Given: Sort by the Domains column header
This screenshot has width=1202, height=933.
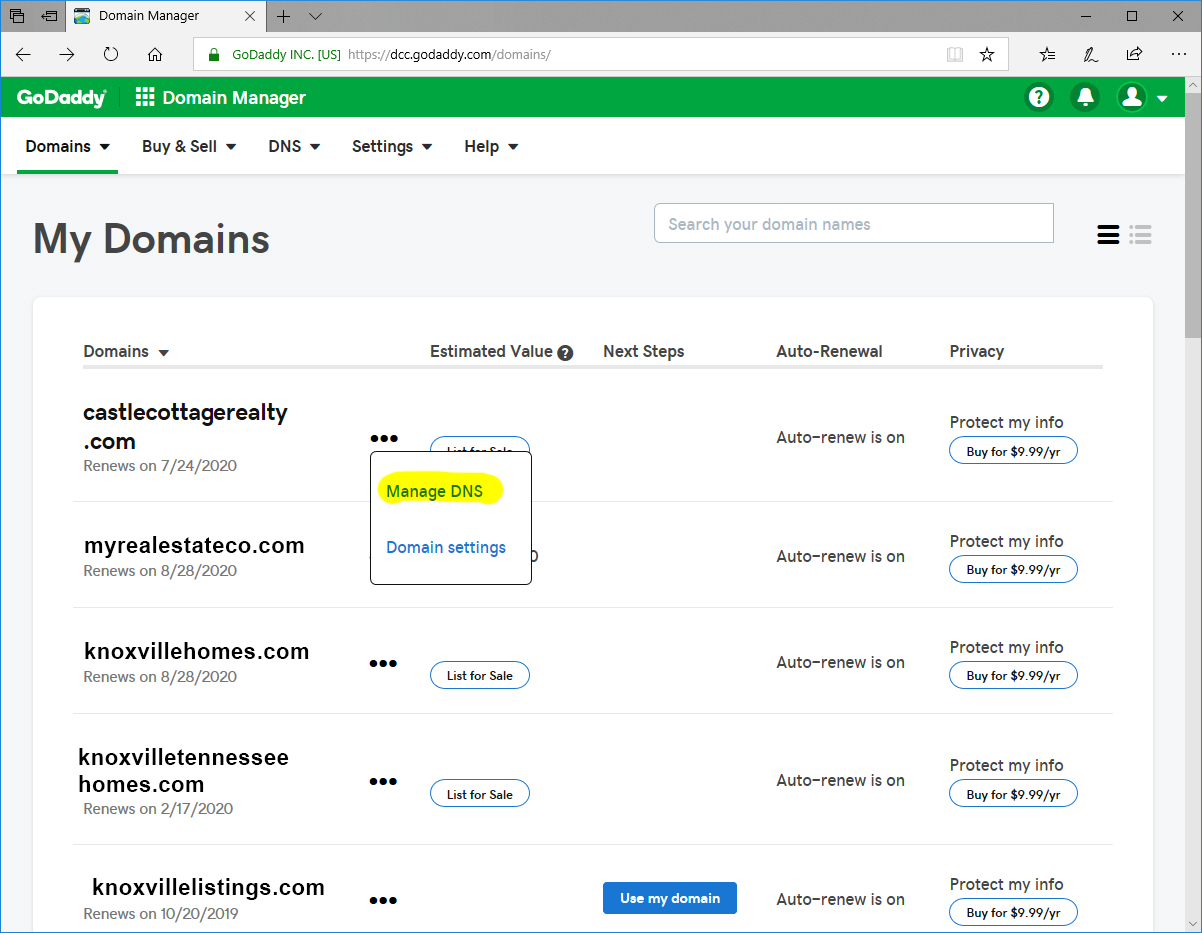Looking at the screenshot, I should [126, 352].
